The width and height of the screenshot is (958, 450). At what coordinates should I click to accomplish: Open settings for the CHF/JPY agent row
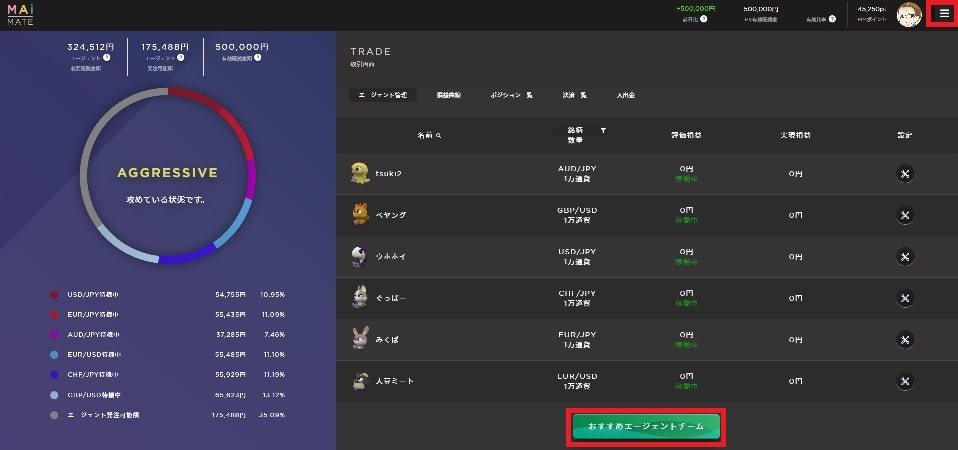coord(905,299)
